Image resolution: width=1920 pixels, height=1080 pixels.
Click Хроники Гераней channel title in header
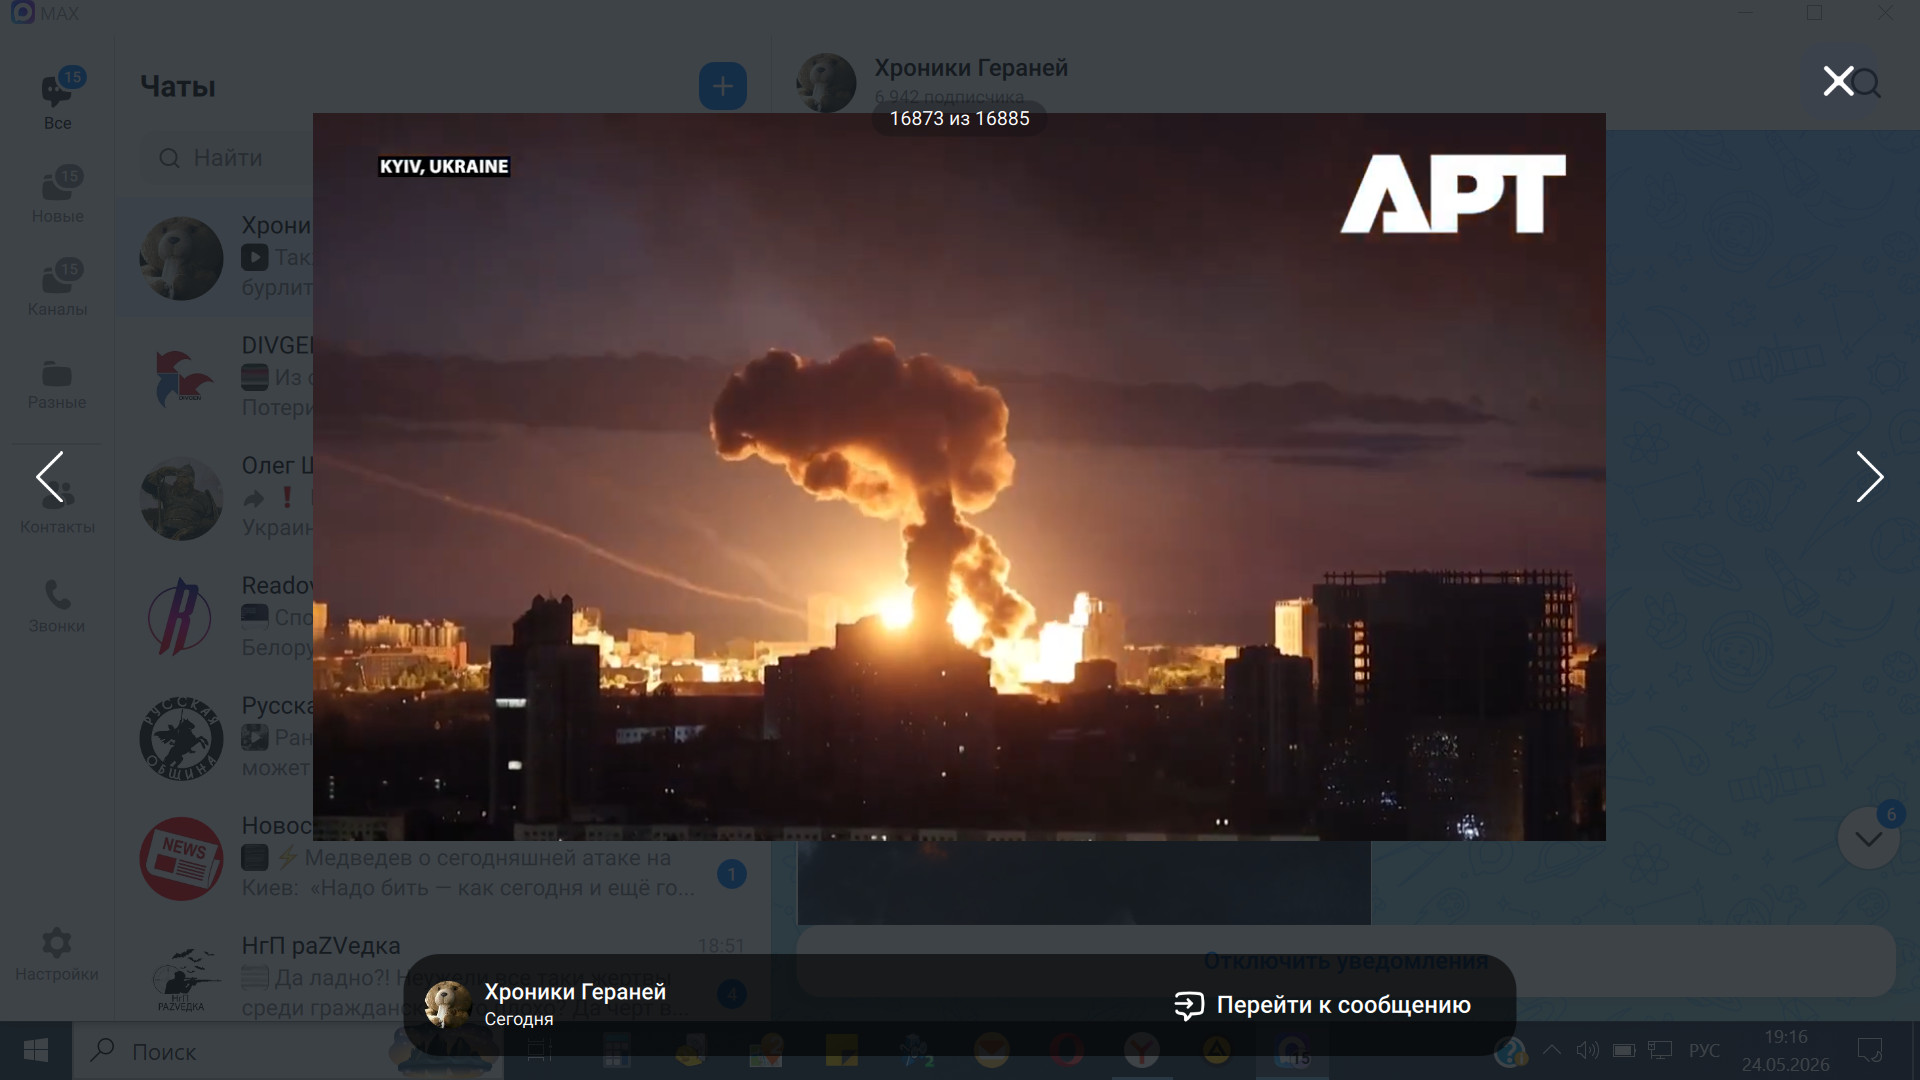click(971, 68)
